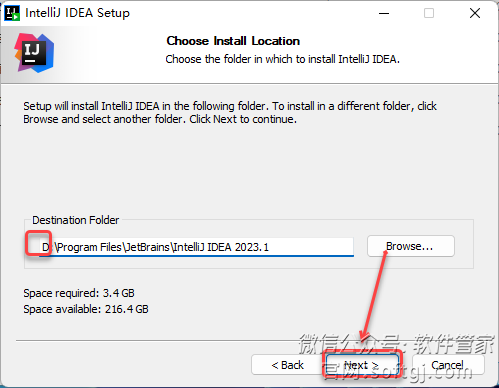The height and width of the screenshot is (388, 499).
Task: Go to previous step with Back button
Action: click(287, 365)
